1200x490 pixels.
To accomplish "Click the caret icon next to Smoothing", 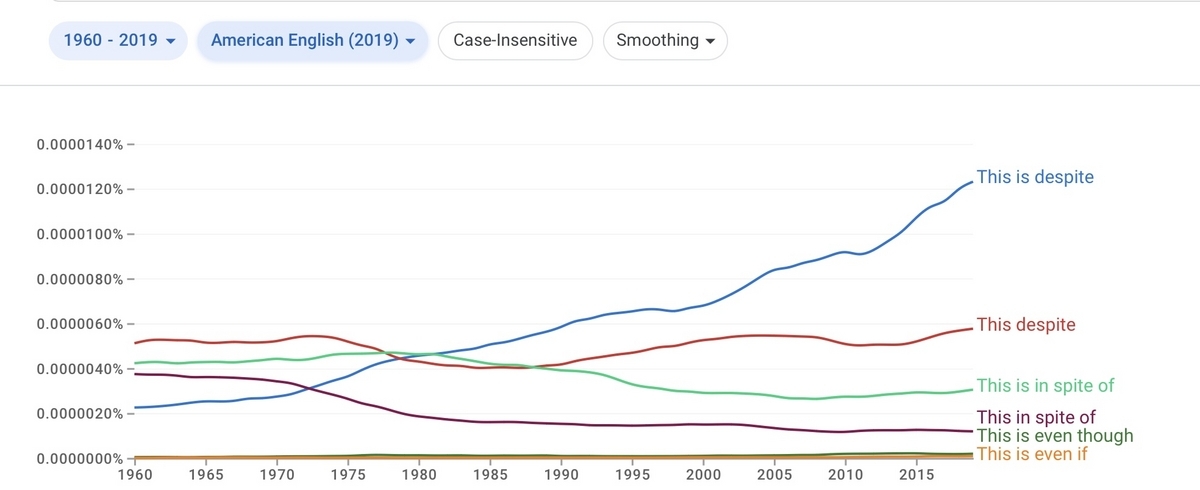I will tap(710, 42).
